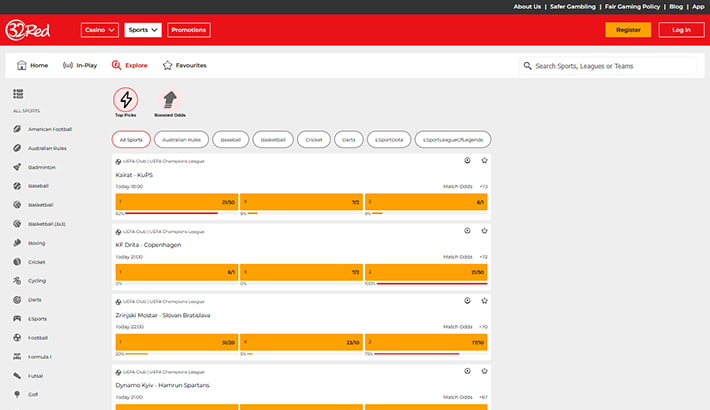Select Golf in the sidebar
This screenshot has width=710, height=410.
[25, 395]
